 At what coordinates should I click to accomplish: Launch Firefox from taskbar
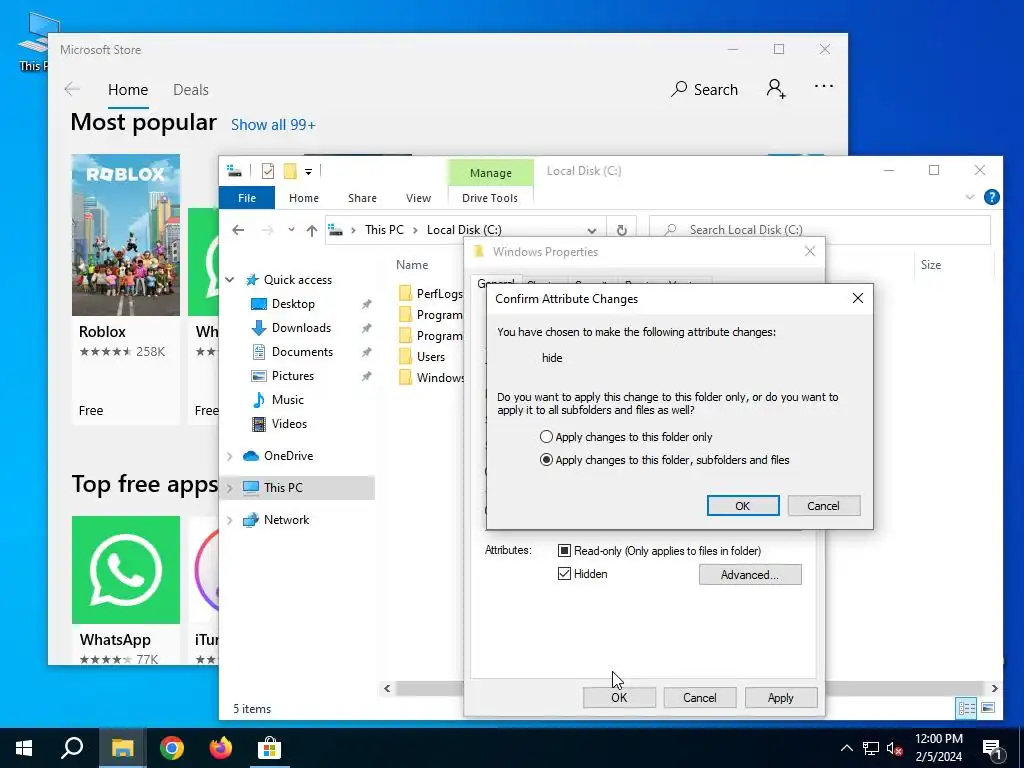221,748
